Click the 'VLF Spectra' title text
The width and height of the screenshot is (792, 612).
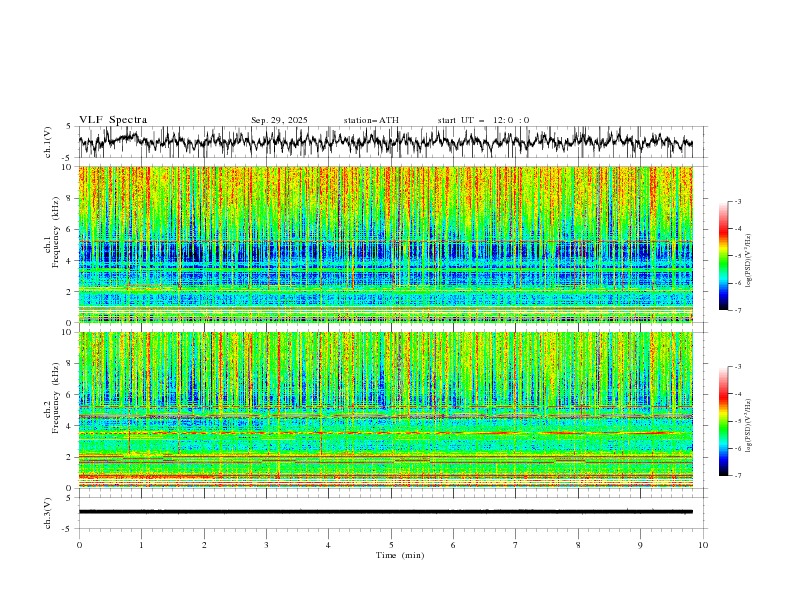[113, 120]
